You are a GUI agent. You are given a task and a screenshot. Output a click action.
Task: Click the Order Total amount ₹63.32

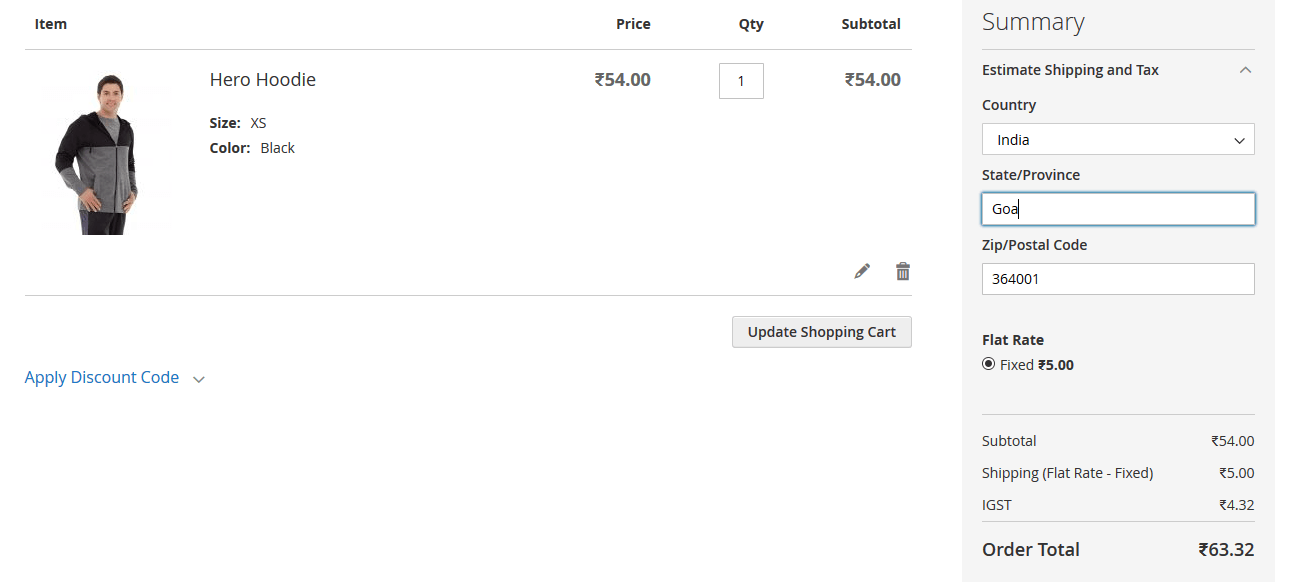pyautogui.click(x=1226, y=550)
